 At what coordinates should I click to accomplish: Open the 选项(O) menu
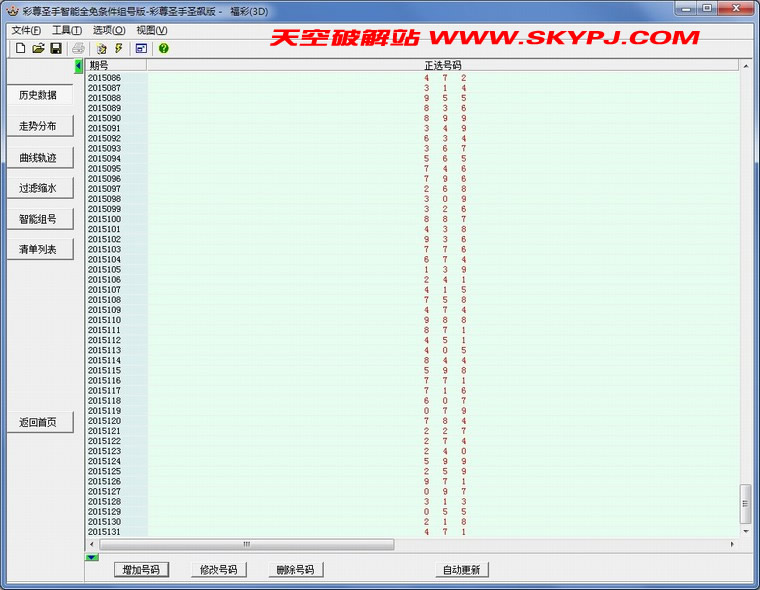coord(109,30)
